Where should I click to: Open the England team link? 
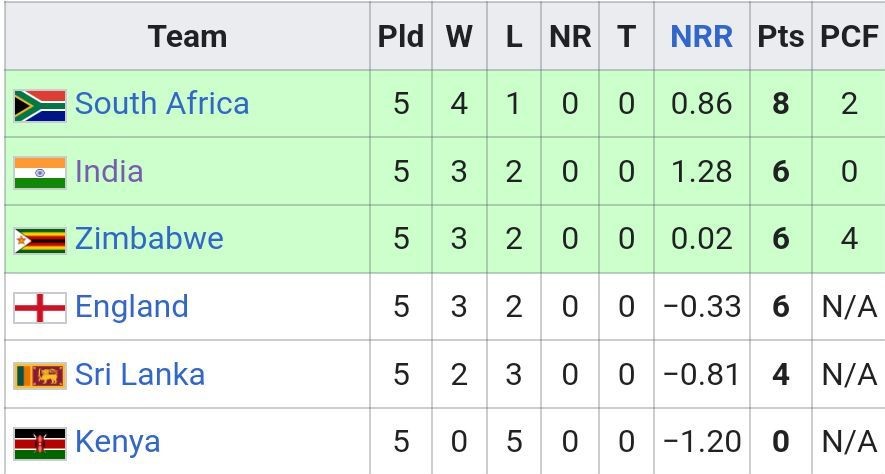[132, 307]
